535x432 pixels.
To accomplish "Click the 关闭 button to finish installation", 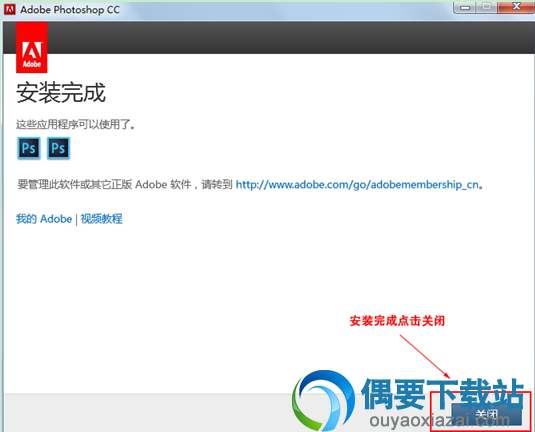I will pyautogui.click(x=487, y=415).
